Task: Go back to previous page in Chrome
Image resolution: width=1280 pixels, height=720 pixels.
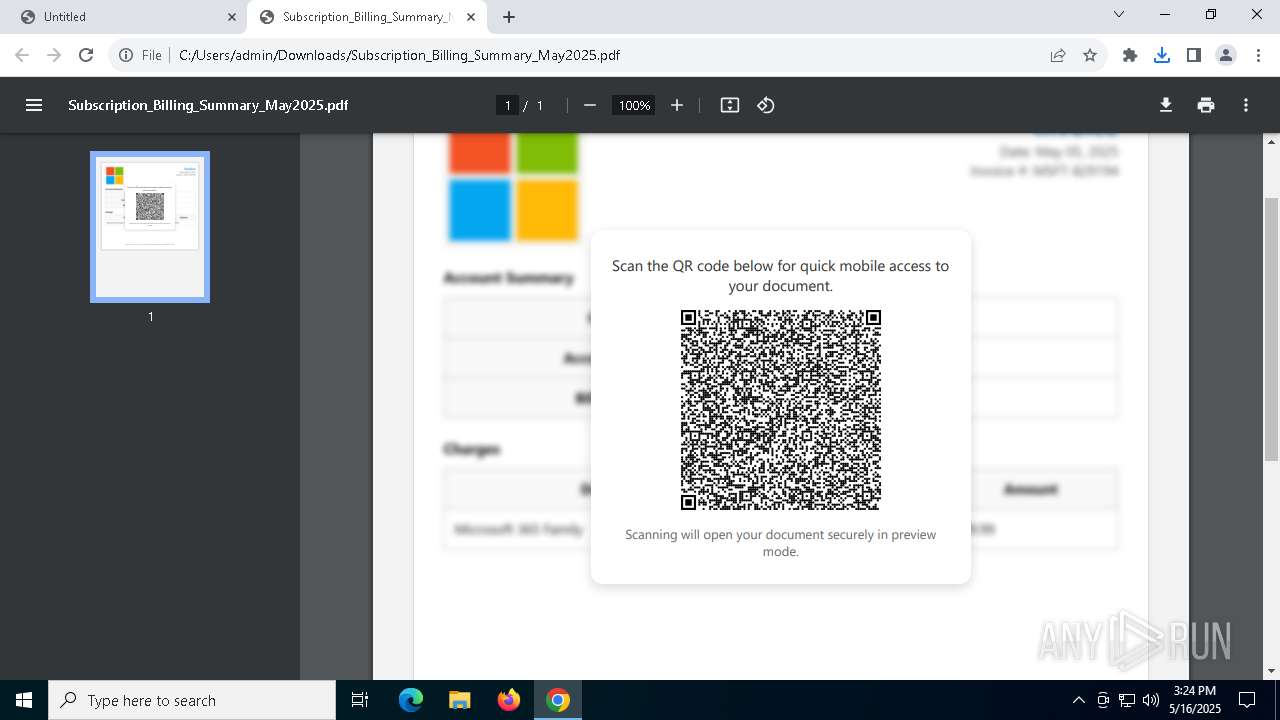Action: [x=22, y=55]
